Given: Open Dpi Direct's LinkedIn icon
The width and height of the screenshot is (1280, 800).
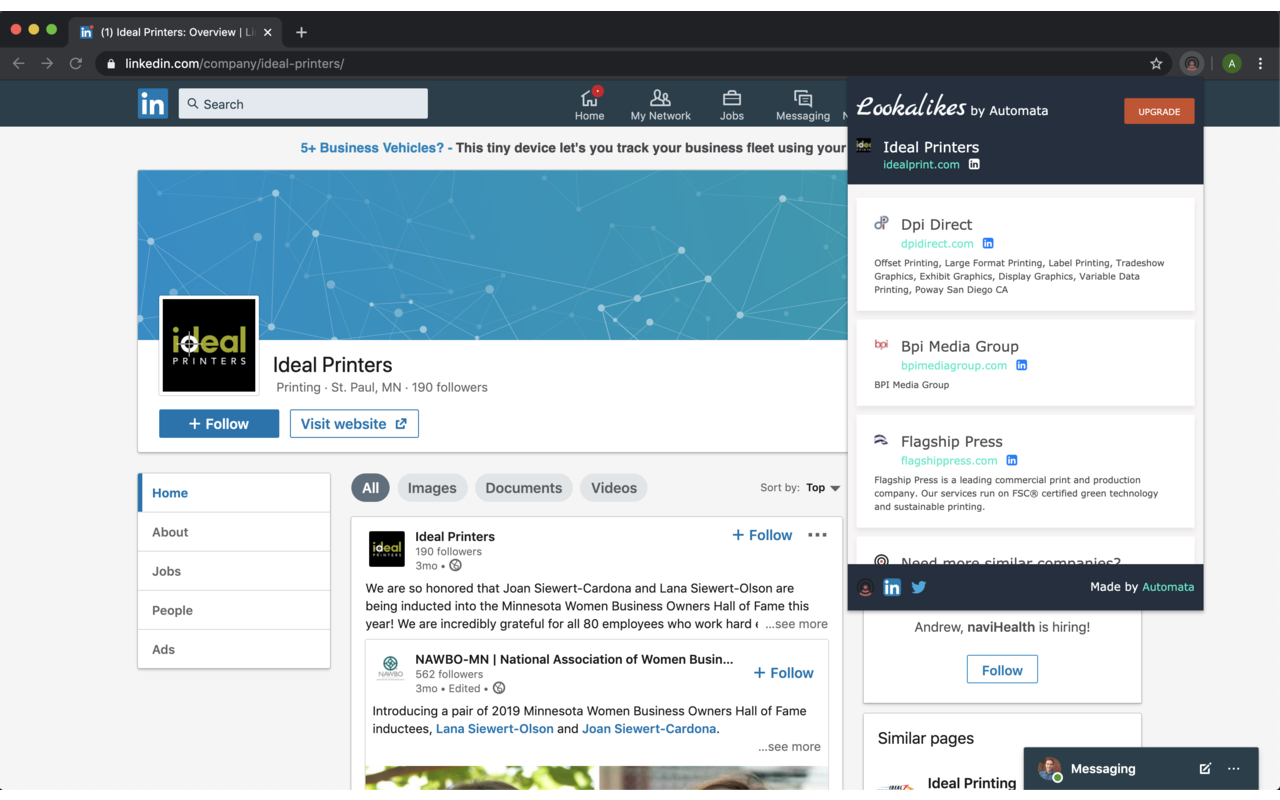Looking at the screenshot, I should (x=988, y=243).
